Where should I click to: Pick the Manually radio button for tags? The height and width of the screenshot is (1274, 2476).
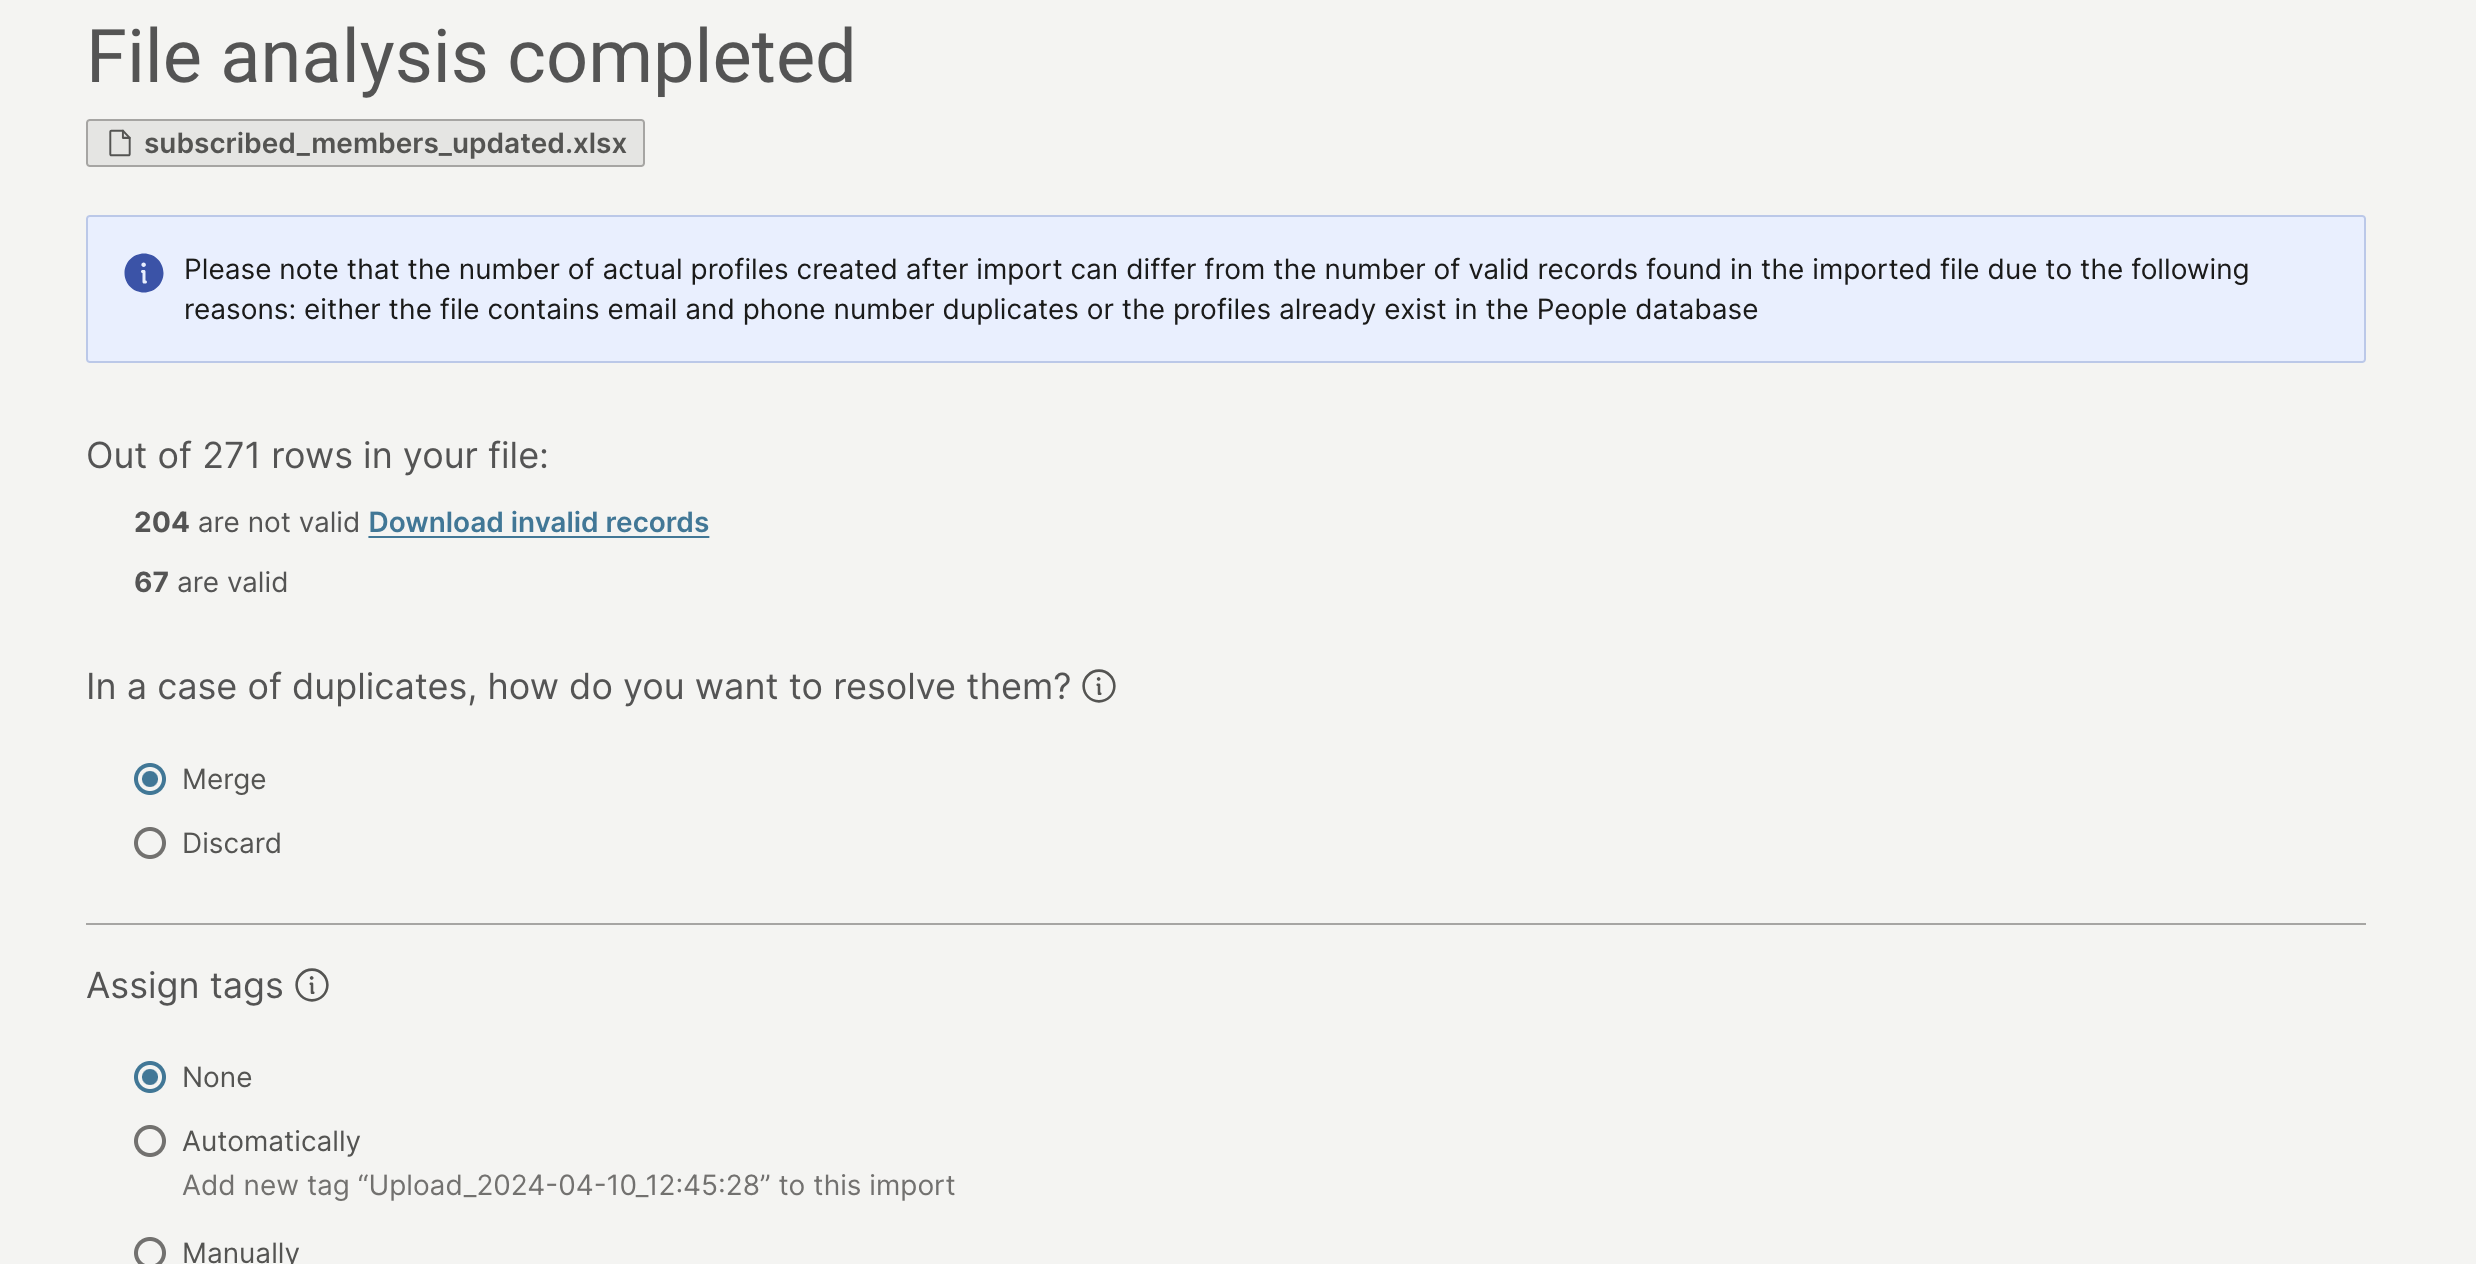pyautogui.click(x=150, y=1253)
